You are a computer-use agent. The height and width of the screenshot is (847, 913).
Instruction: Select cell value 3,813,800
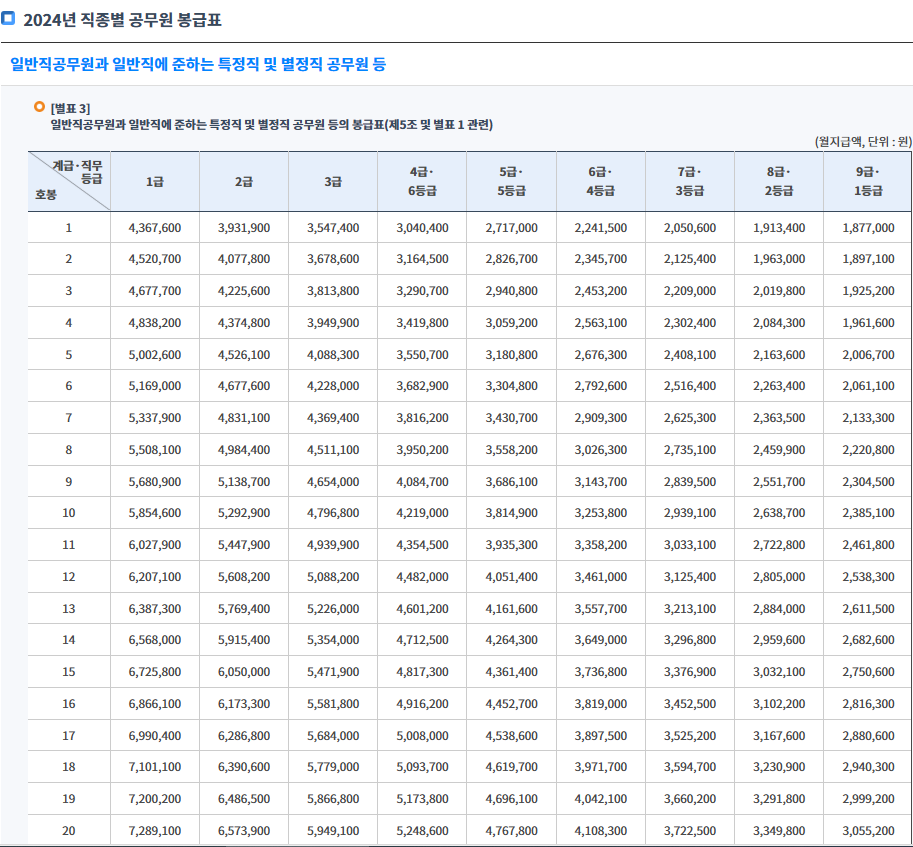coord(333,290)
